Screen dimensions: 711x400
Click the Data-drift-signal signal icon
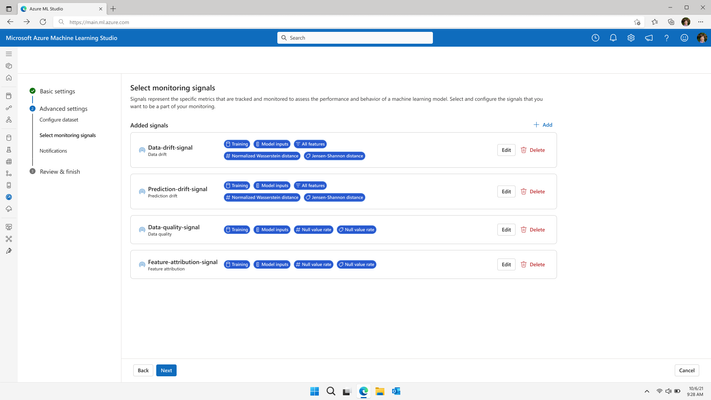coord(142,150)
